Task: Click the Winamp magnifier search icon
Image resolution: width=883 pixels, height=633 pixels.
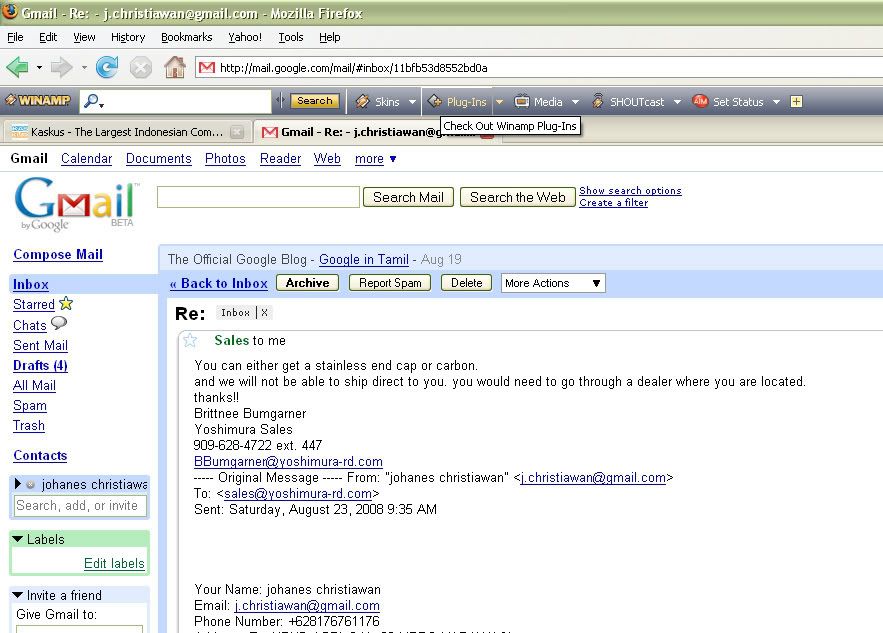Action: coord(91,101)
